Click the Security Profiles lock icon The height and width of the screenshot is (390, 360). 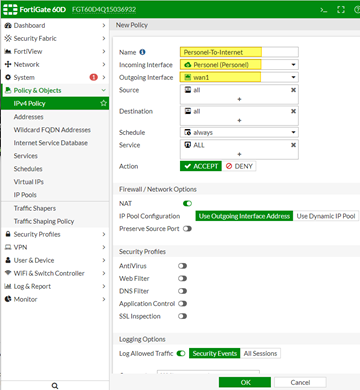point(8,234)
